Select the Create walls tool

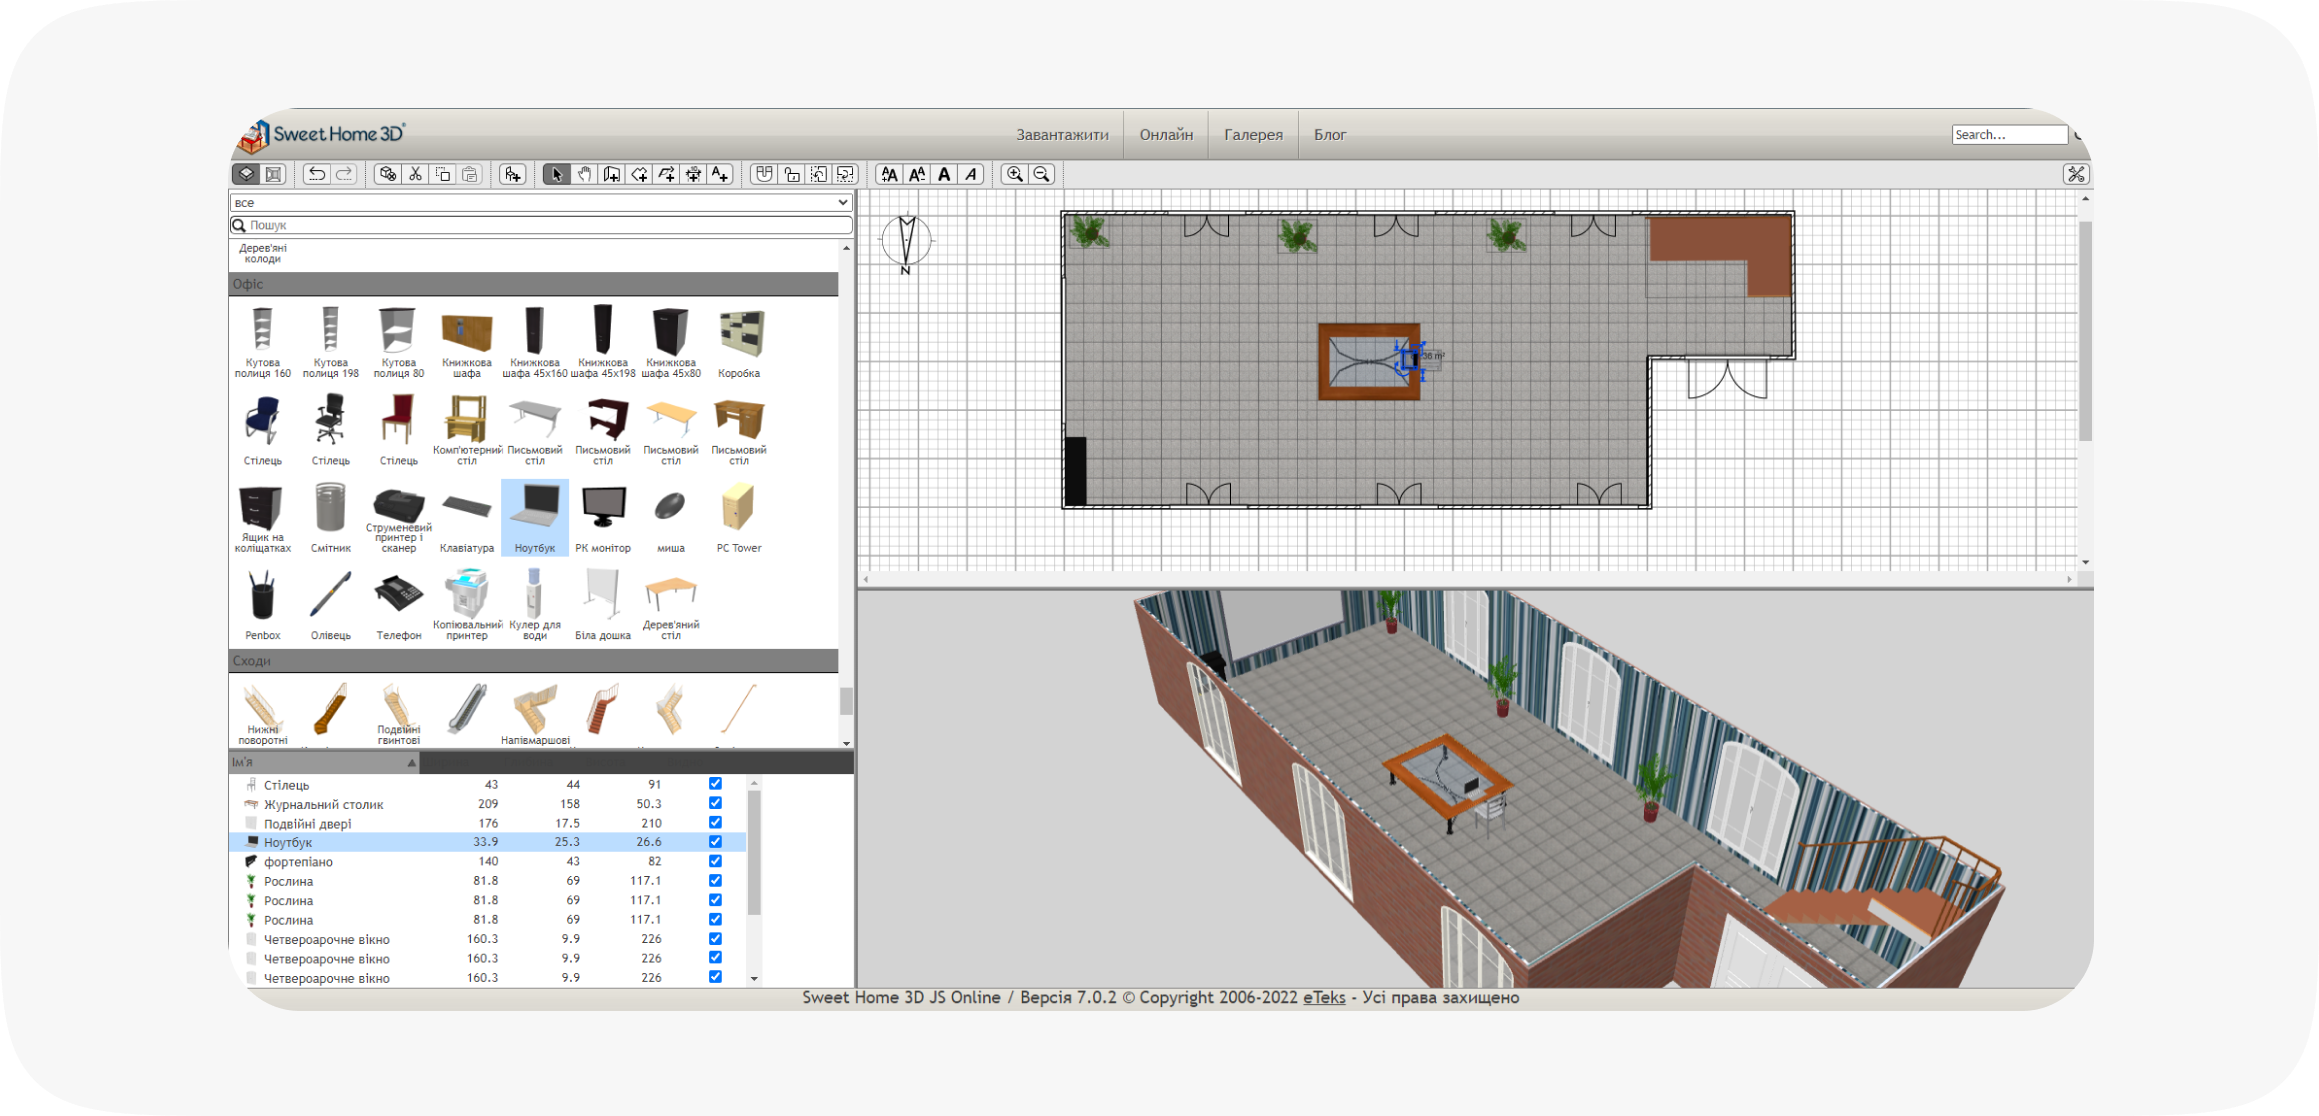pos(611,174)
